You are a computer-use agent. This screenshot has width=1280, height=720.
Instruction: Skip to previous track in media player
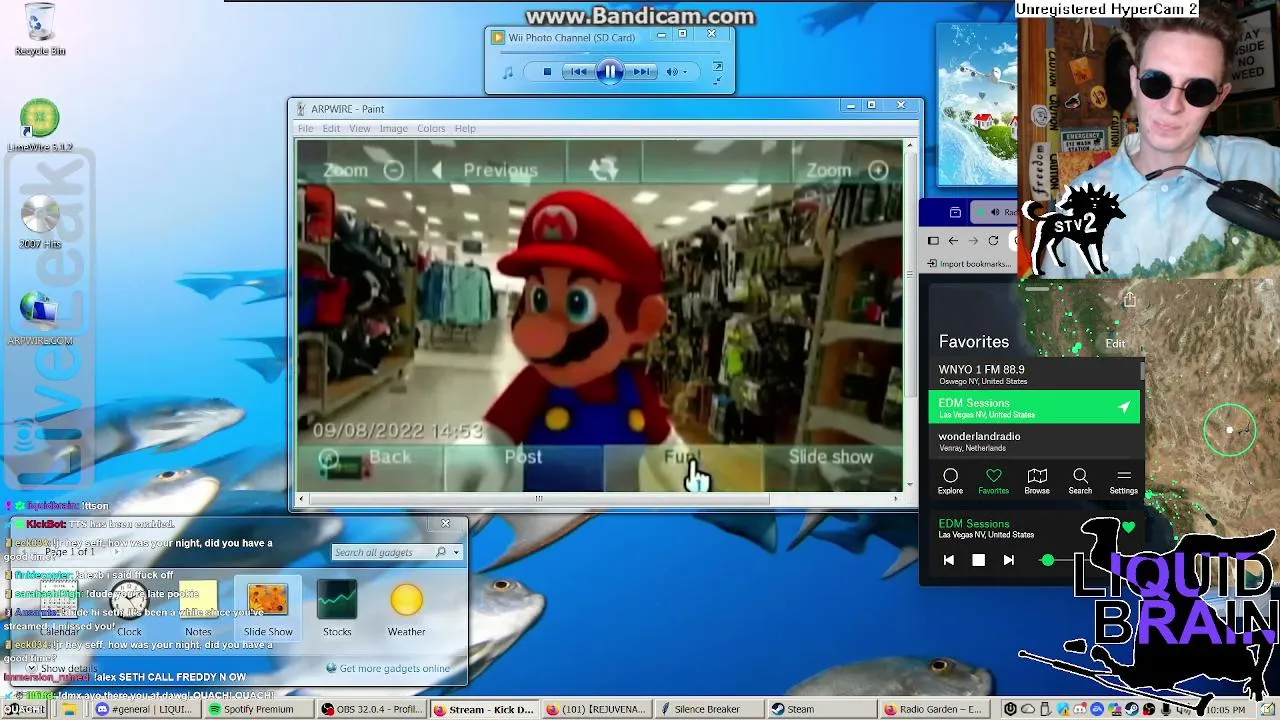pos(578,72)
